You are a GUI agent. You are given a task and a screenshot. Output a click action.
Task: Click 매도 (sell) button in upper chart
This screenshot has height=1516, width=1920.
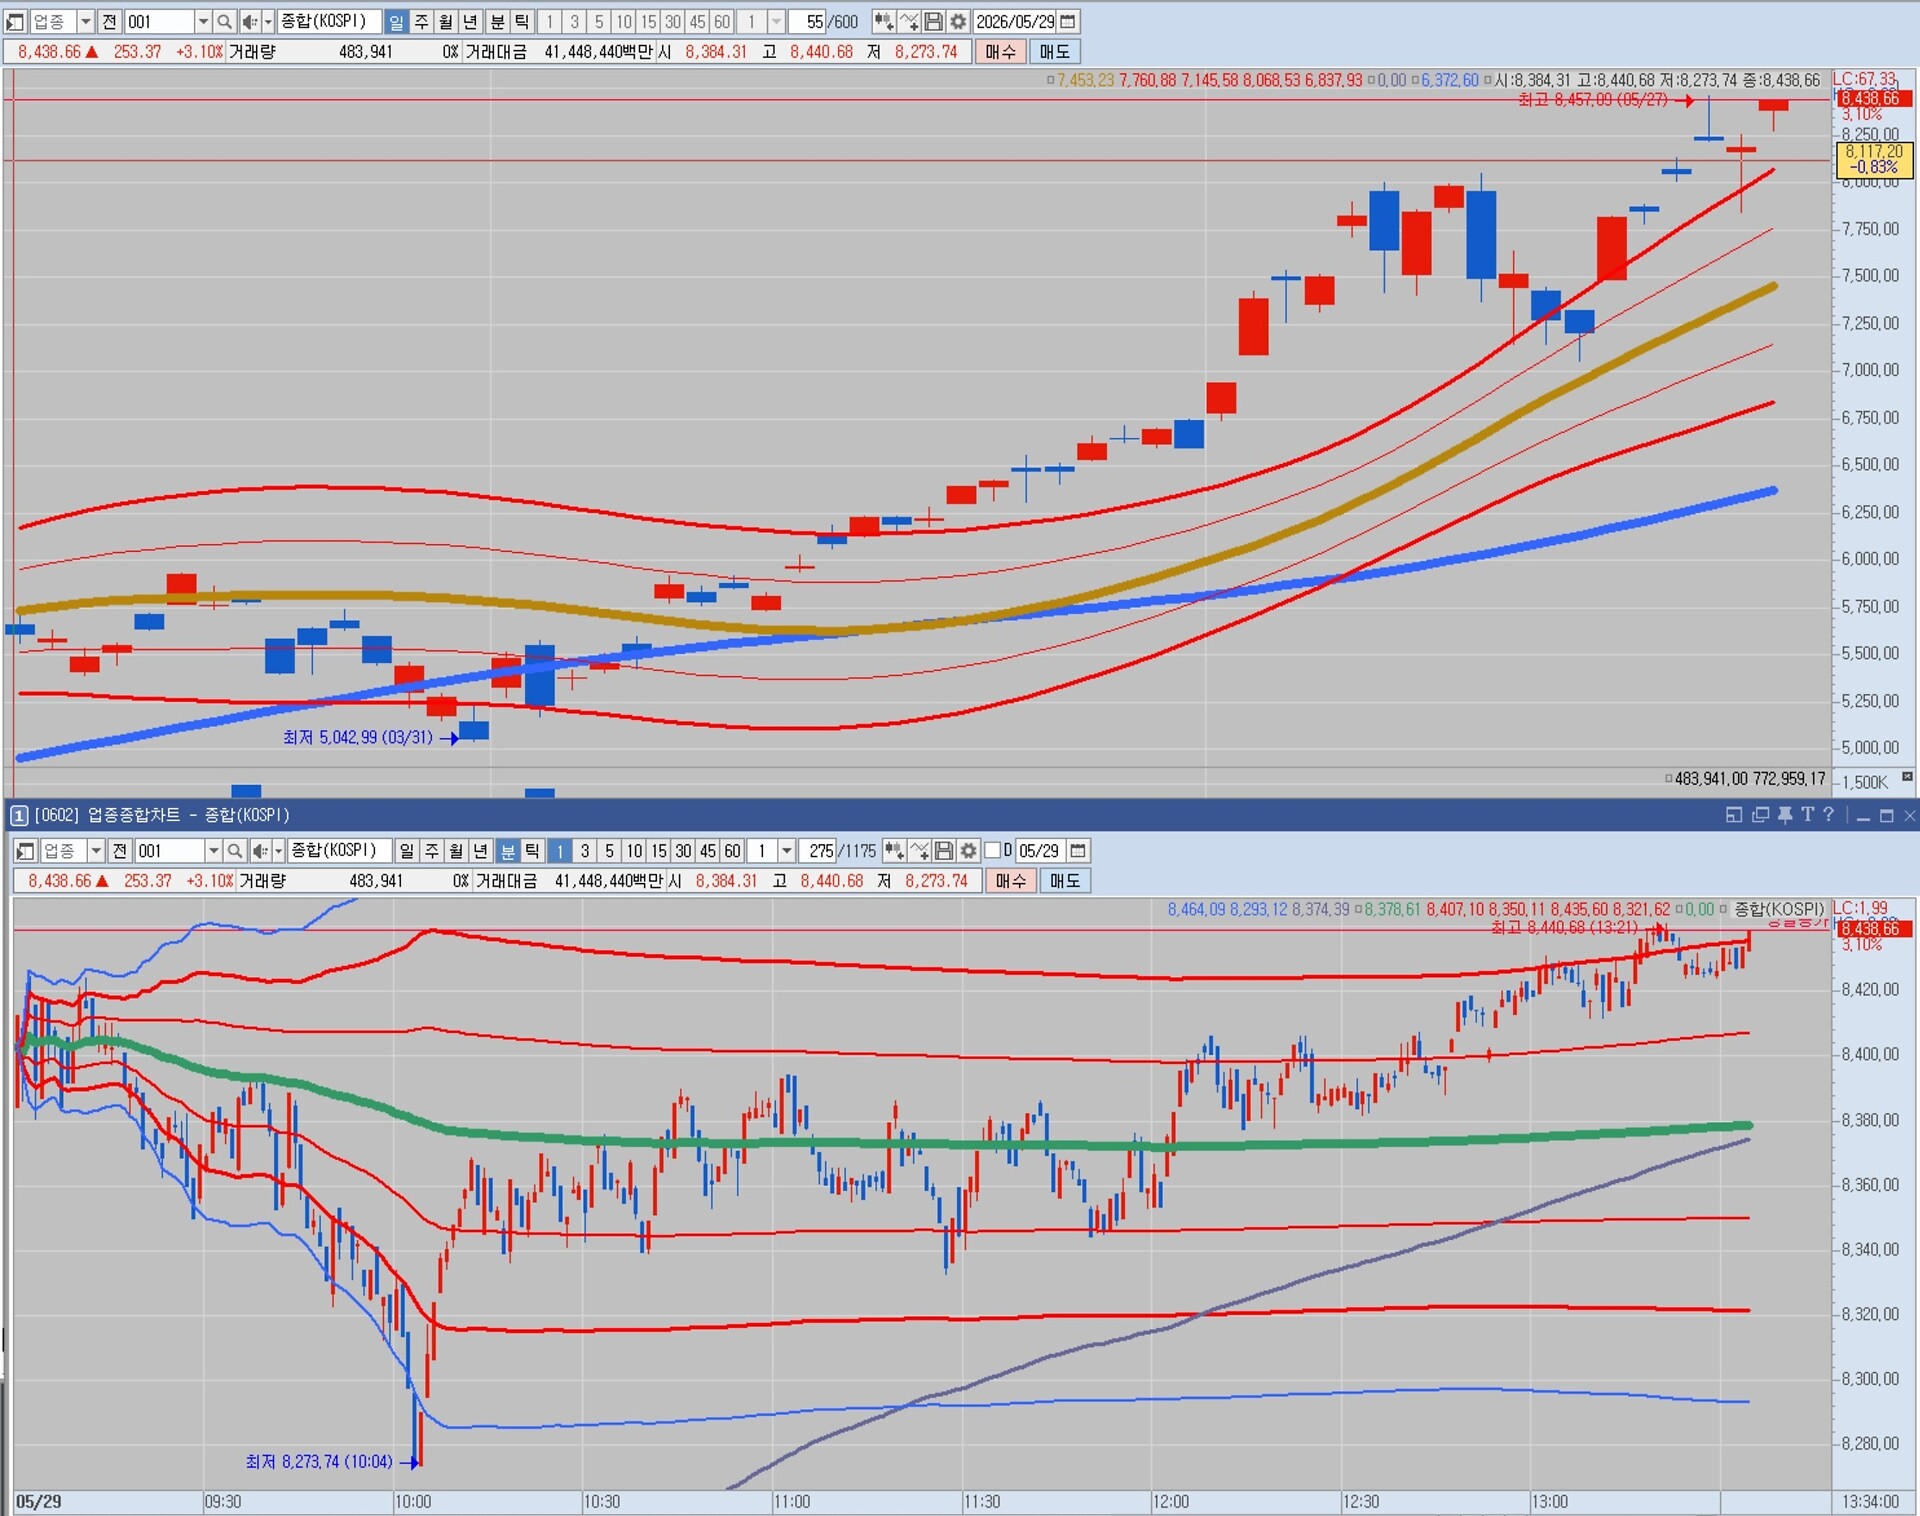point(1054,51)
